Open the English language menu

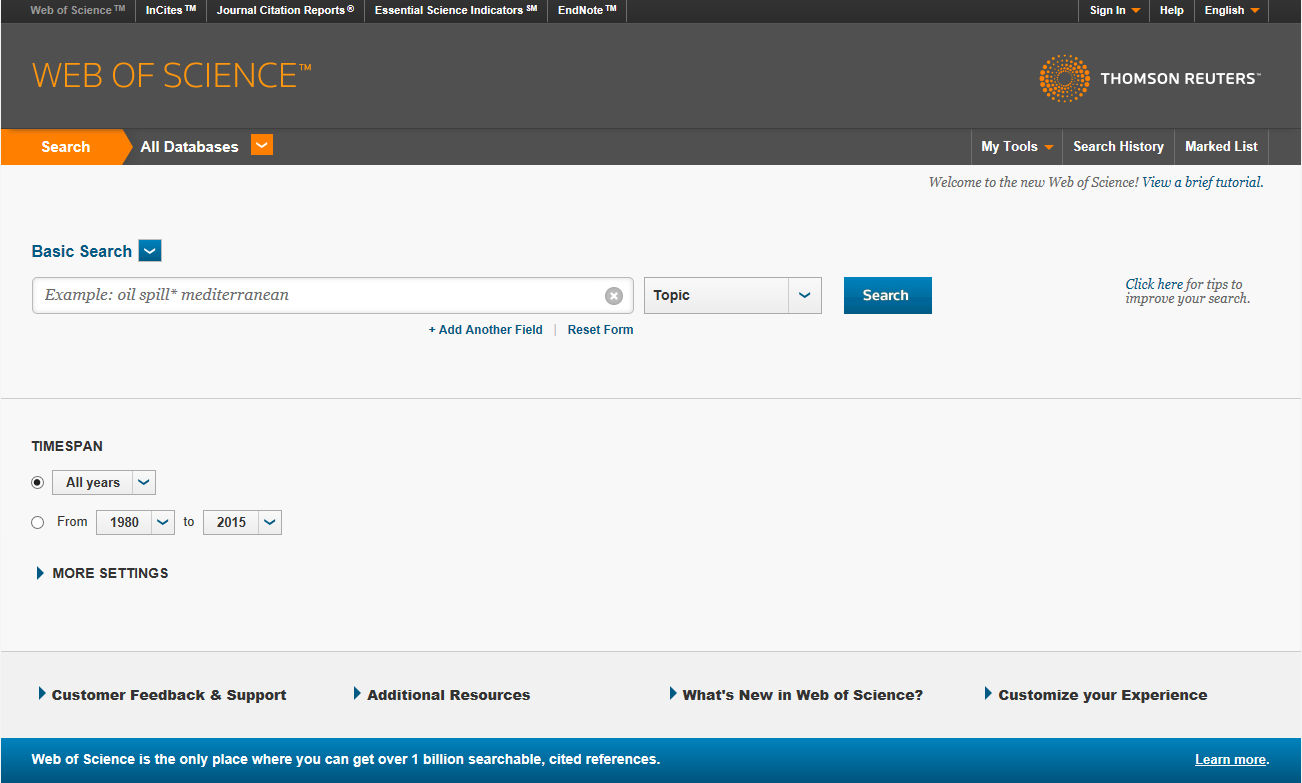click(x=1231, y=10)
